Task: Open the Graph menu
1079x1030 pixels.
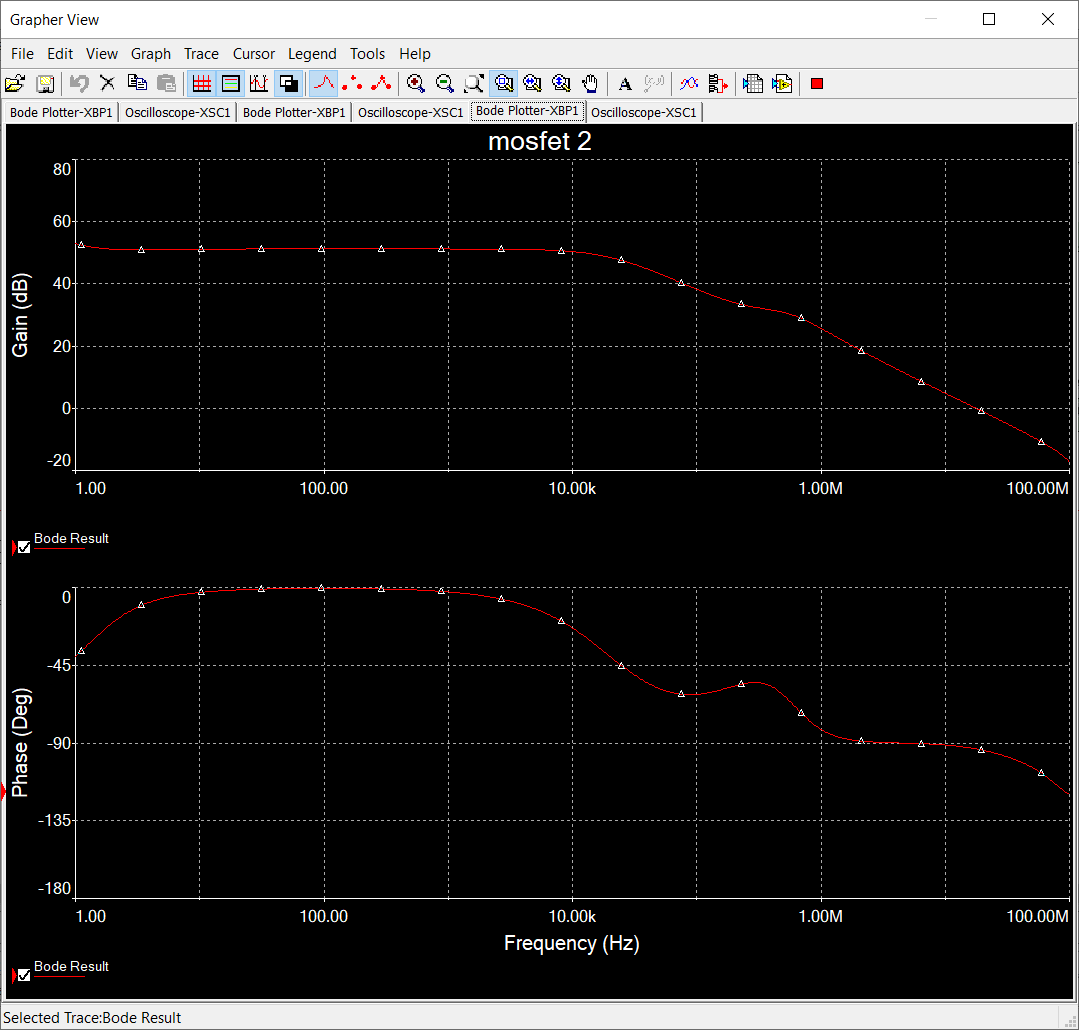Action: (151, 54)
